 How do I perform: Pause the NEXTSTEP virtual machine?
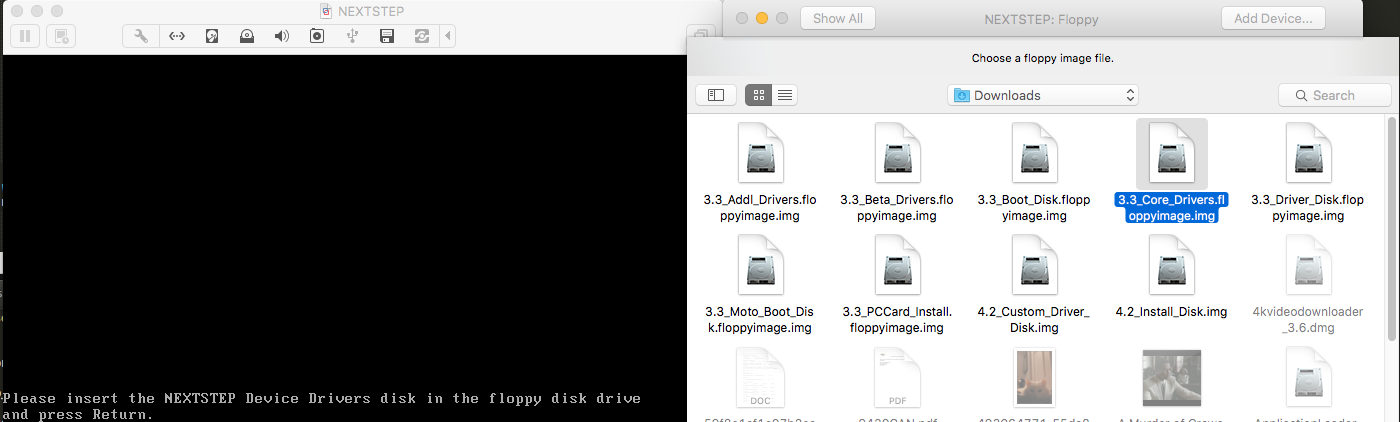25,36
